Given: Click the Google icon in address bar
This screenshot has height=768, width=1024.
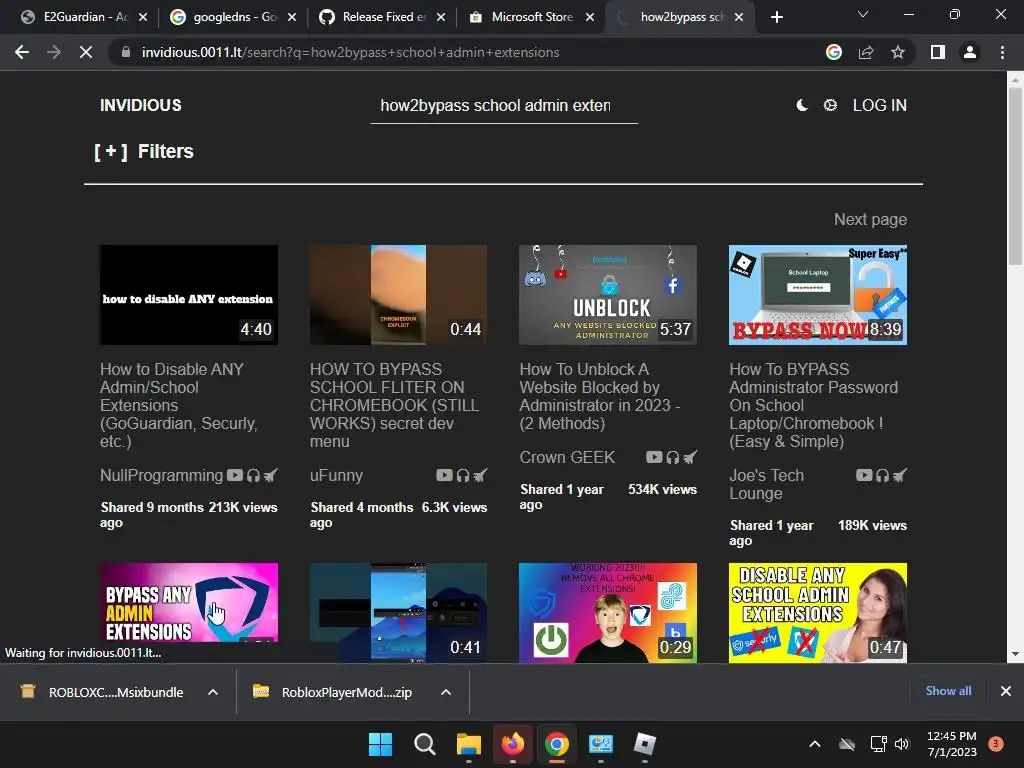Looking at the screenshot, I should tap(833, 52).
